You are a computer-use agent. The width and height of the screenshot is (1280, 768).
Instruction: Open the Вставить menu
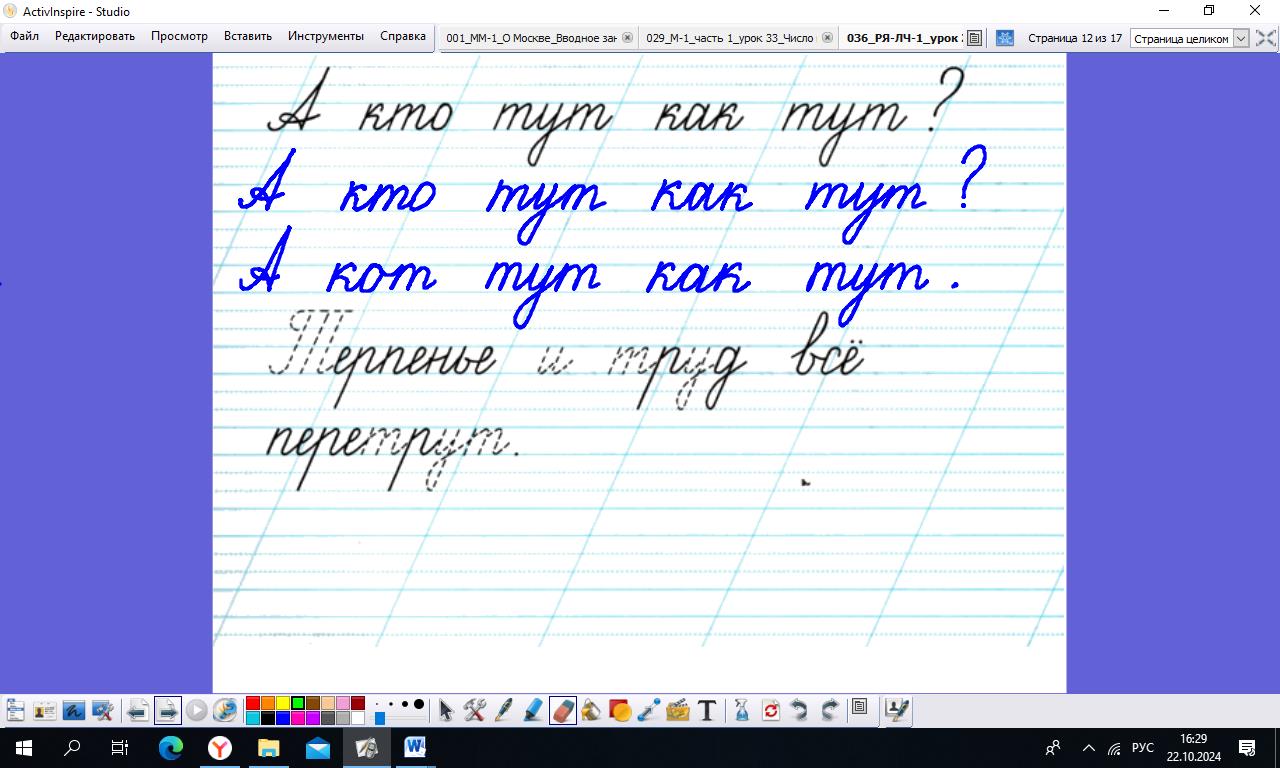click(x=248, y=36)
